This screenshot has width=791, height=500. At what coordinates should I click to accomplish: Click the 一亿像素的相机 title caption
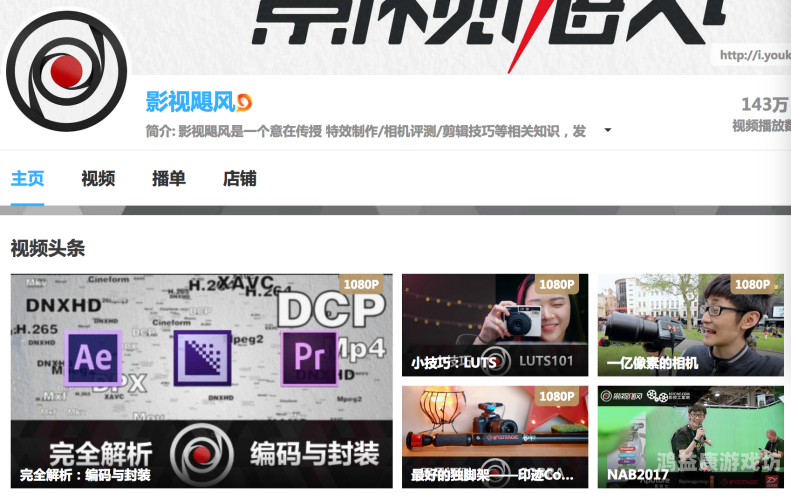pyautogui.click(x=652, y=363)
